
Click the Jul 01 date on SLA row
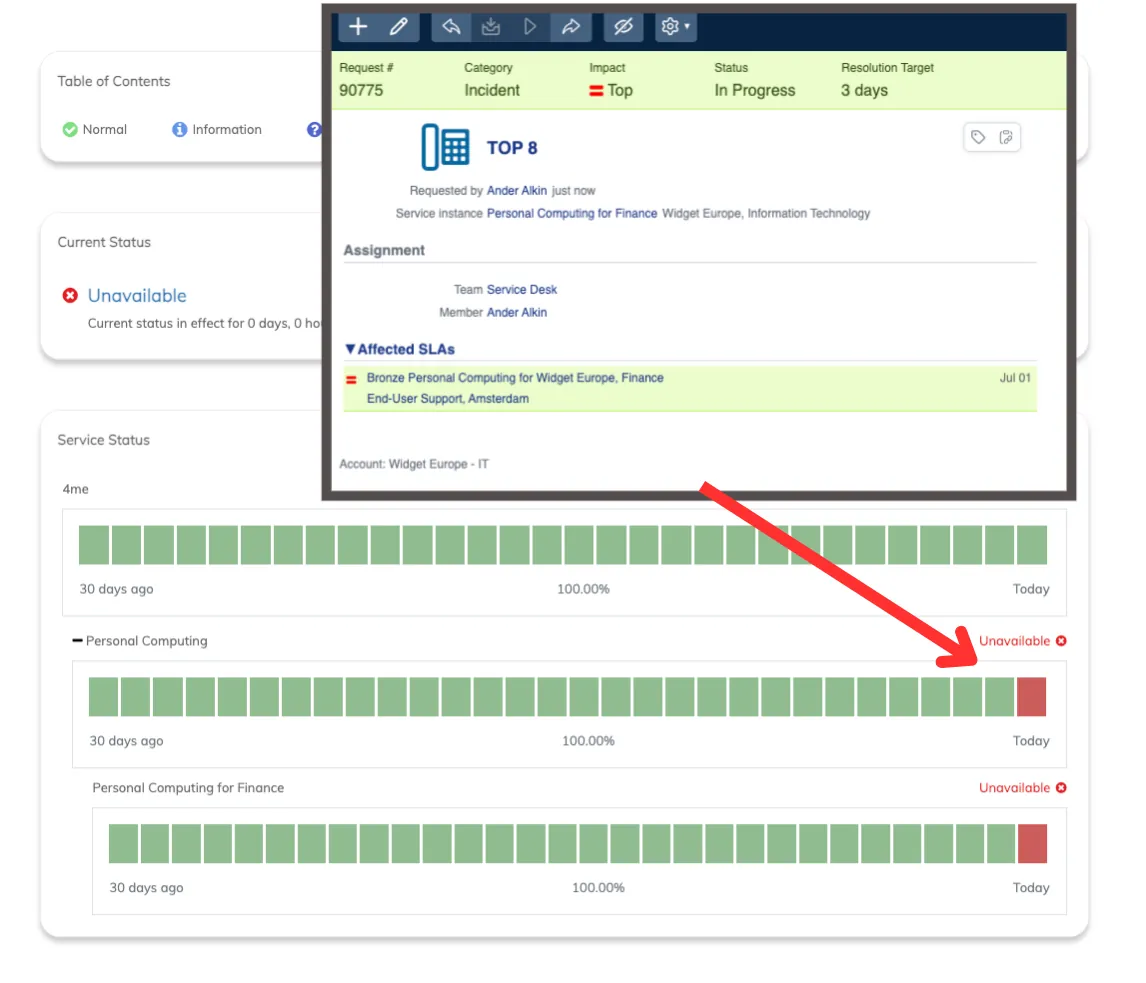pyautogui.click(x=1015, y=378)
